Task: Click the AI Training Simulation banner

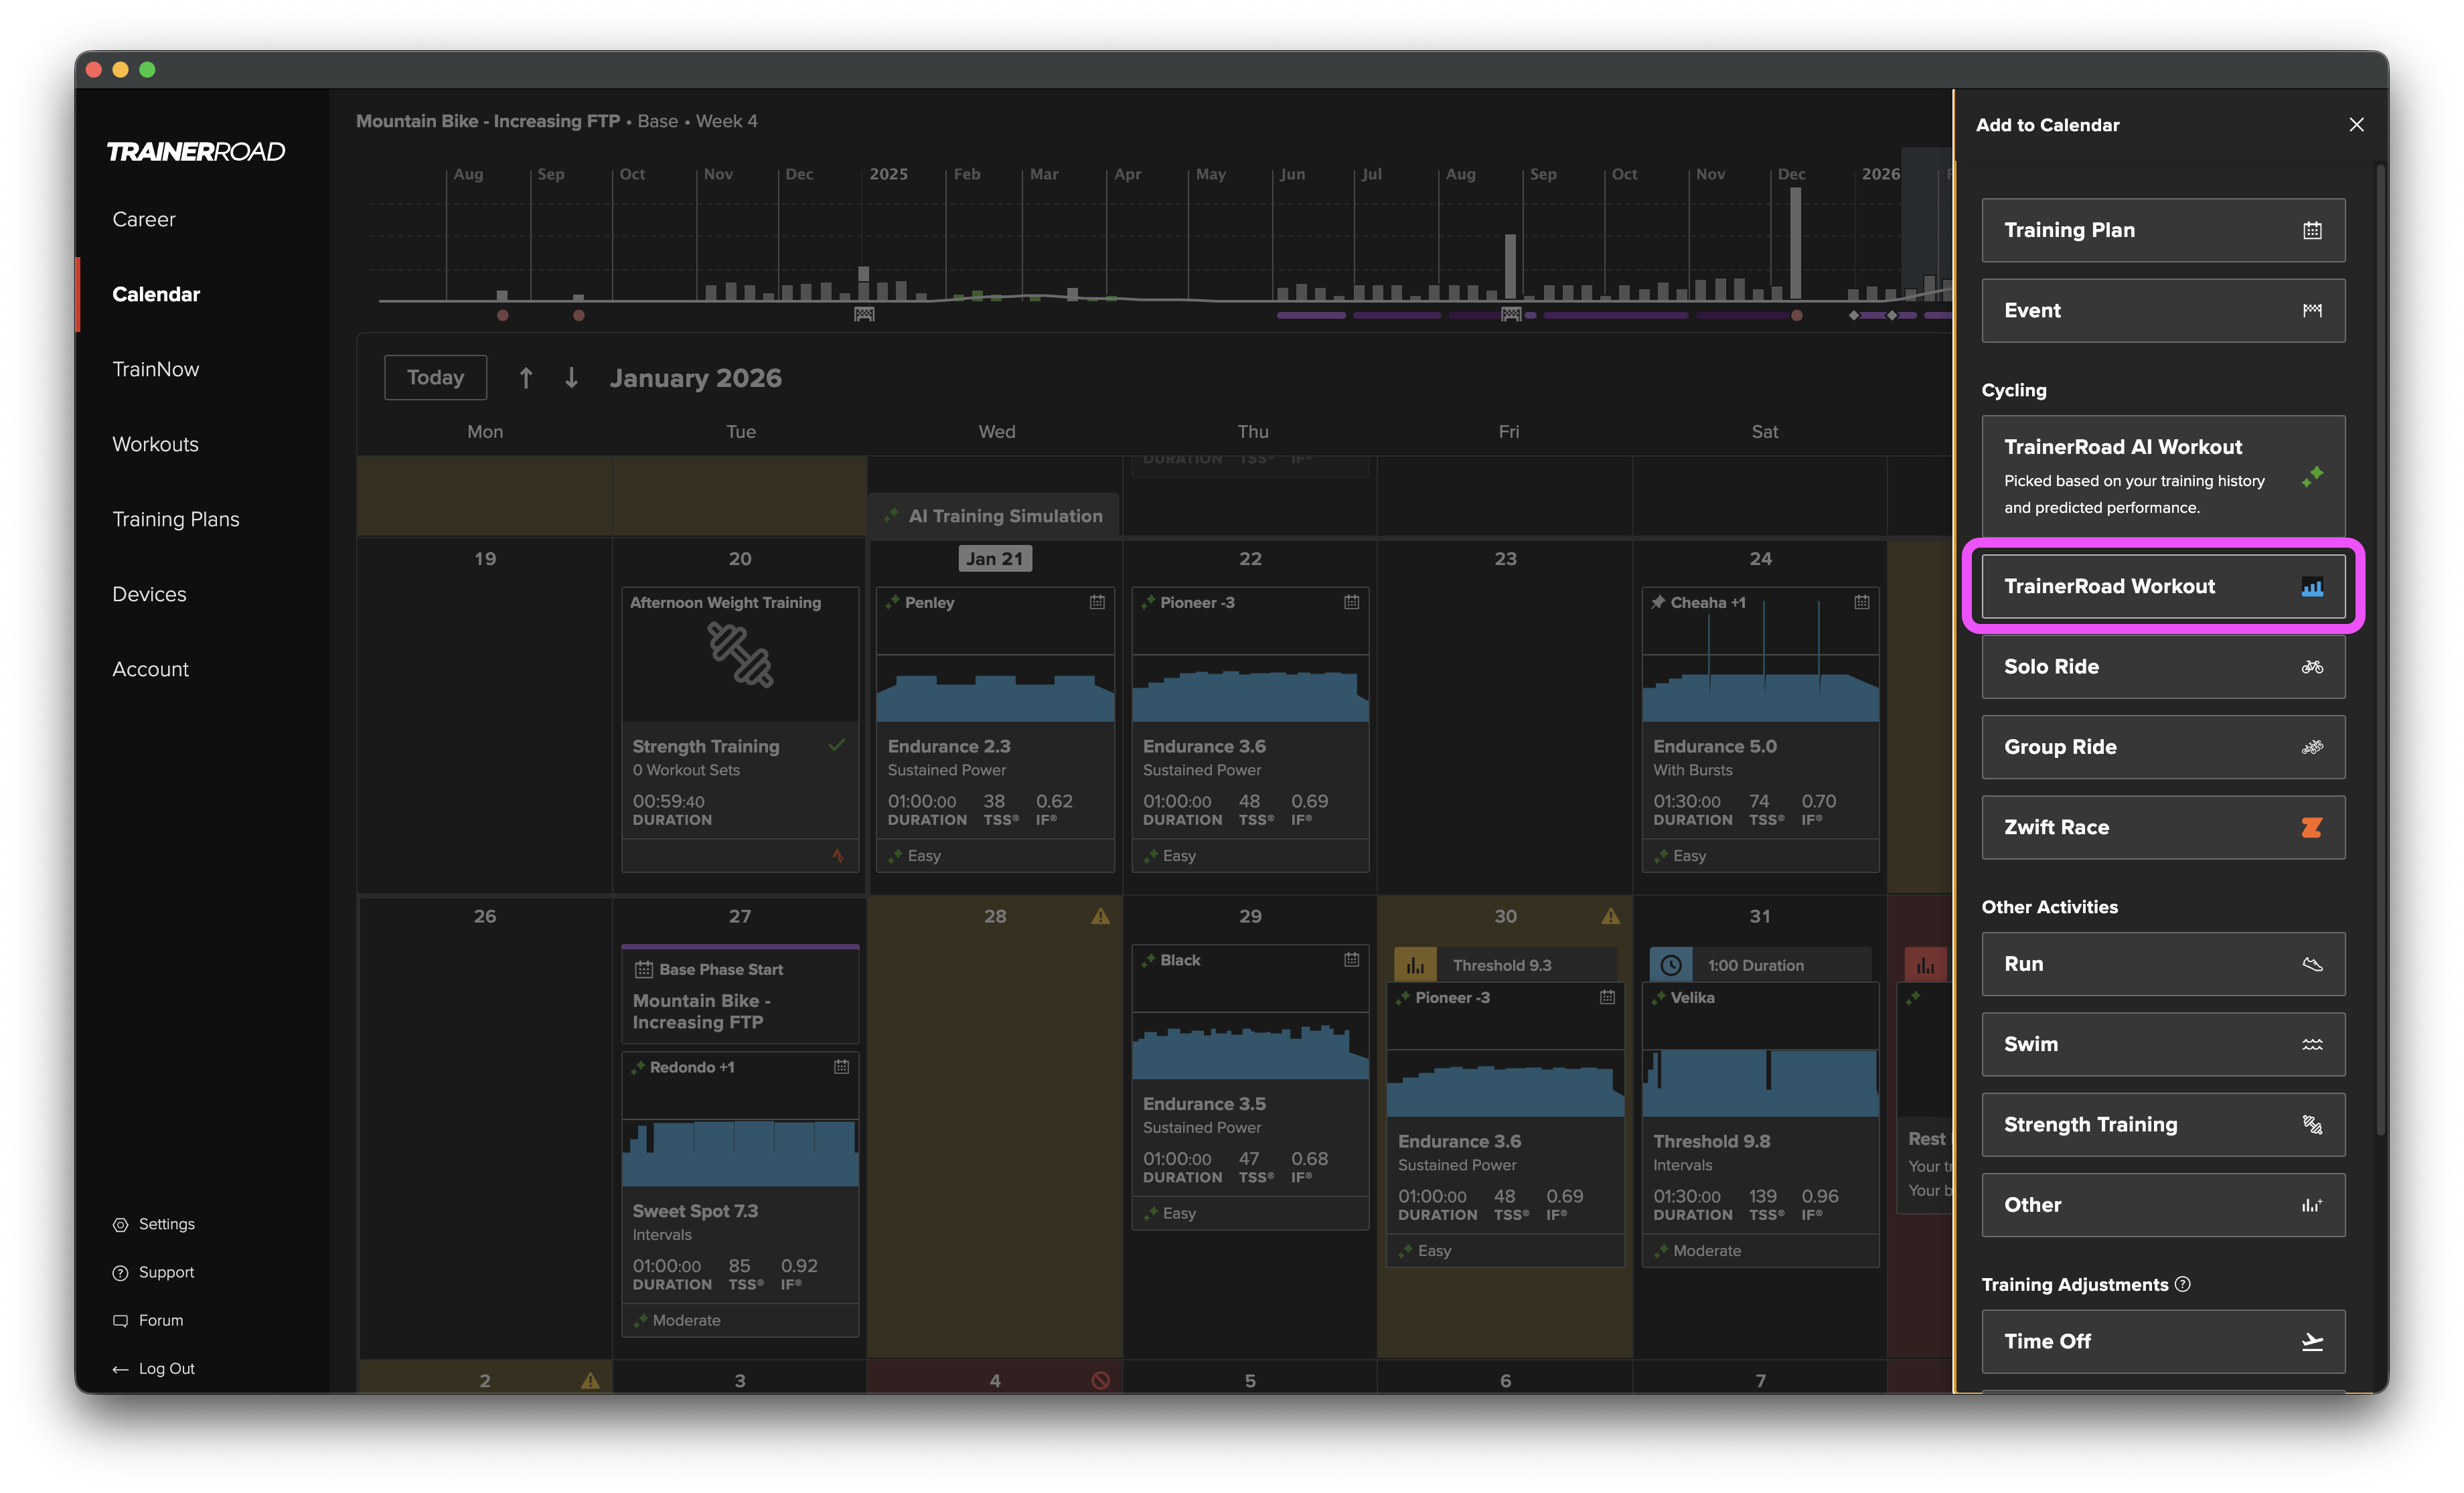Action: (x=994, y=516)
